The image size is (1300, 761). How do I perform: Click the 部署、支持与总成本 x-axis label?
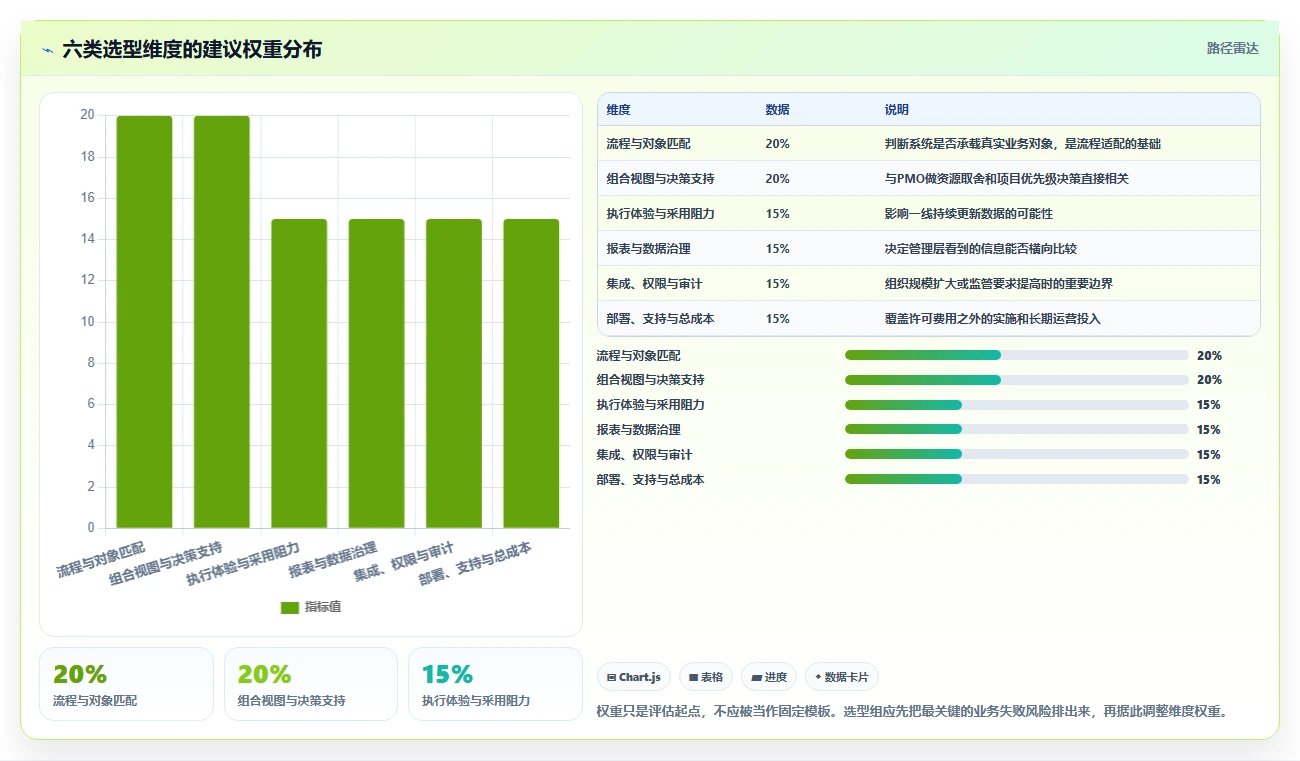pyautogui.click(x=475, y=563)
